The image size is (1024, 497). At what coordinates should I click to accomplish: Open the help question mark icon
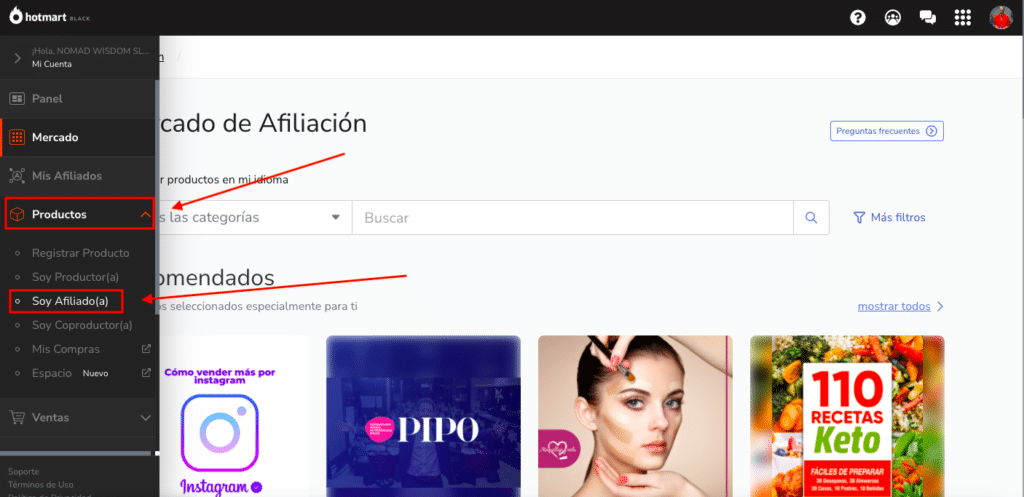(857, 17)
